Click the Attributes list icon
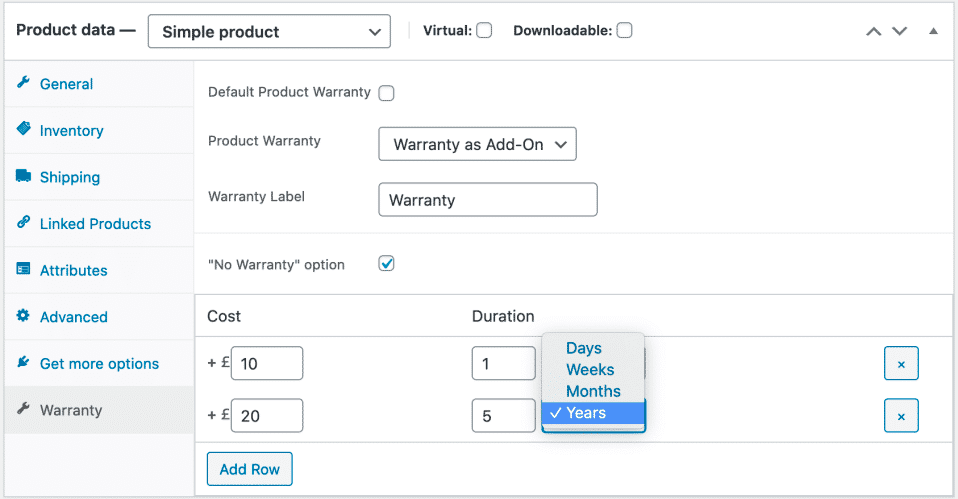 point(23,269)
